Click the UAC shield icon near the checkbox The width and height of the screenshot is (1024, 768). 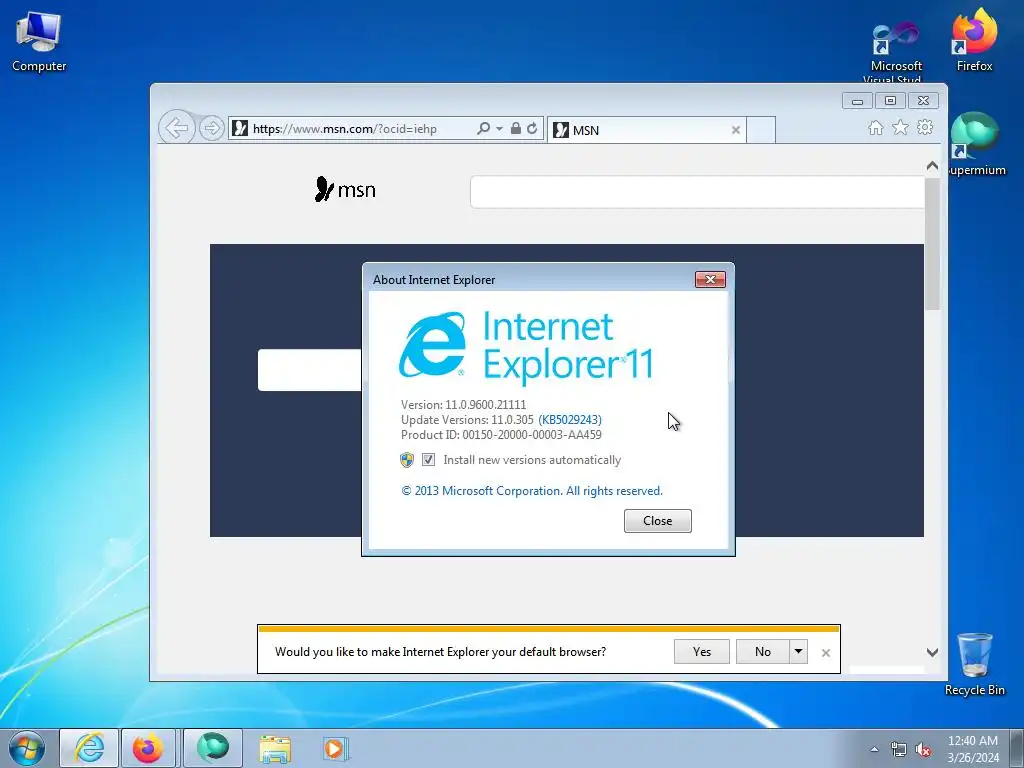[x=407, y=460]
